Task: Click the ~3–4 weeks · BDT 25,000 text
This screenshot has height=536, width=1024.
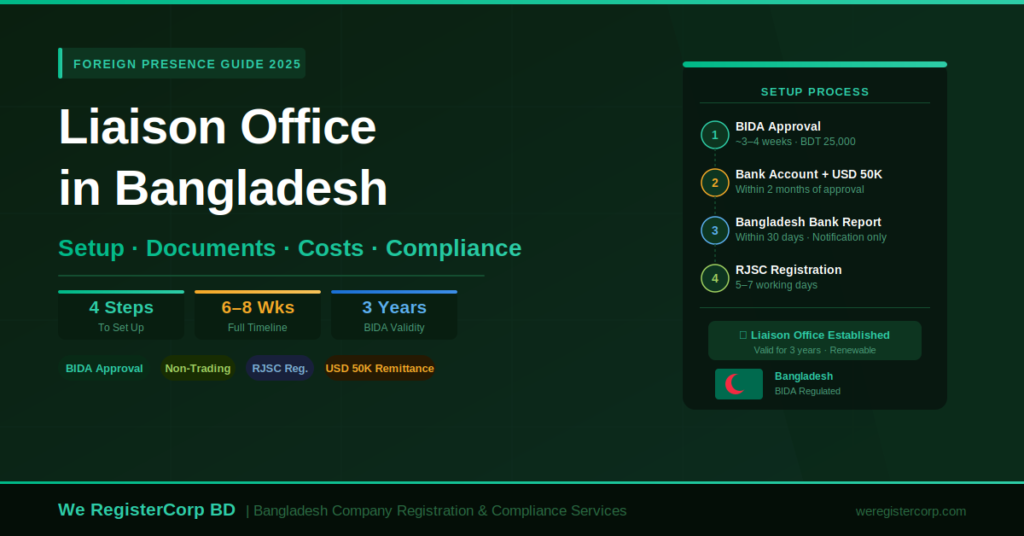Action: tap(795, 142)
